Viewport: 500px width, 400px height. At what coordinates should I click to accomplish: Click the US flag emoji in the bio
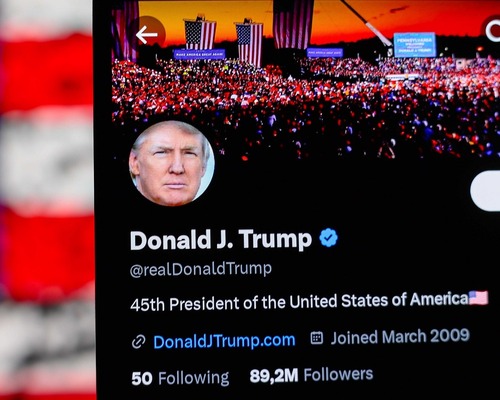pos(478,298)
